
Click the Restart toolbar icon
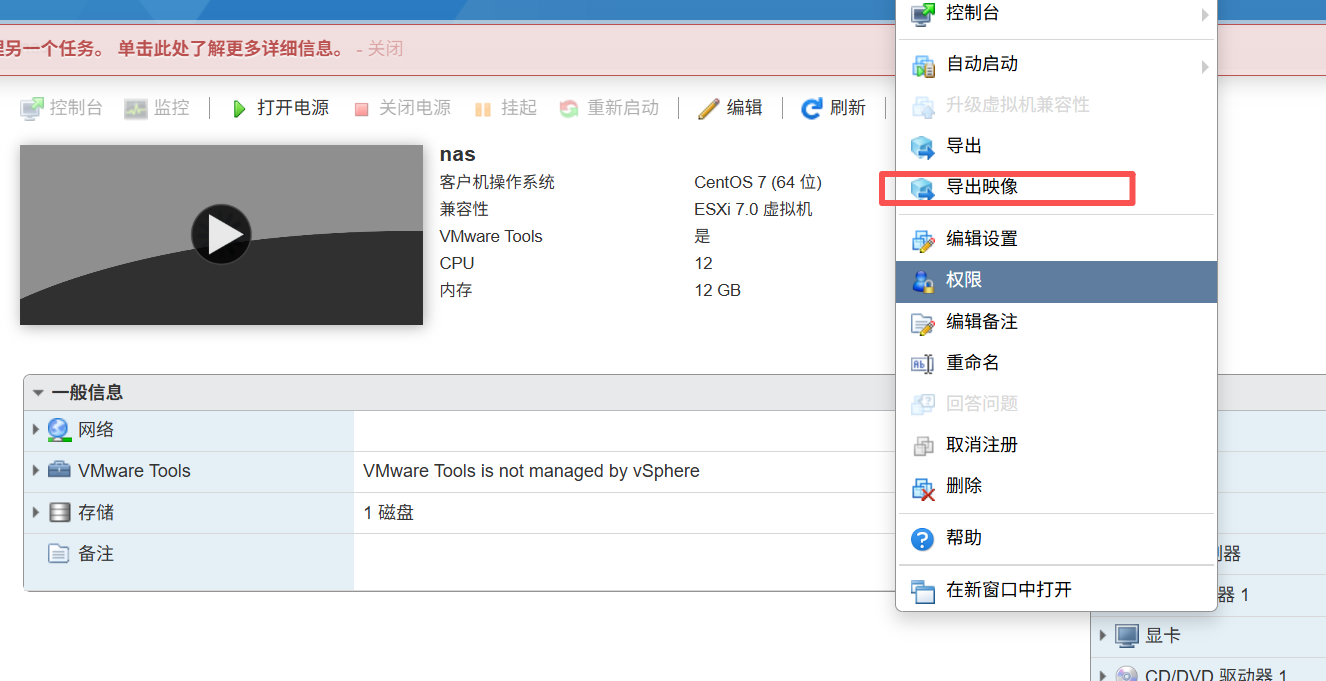coord(569,108)
